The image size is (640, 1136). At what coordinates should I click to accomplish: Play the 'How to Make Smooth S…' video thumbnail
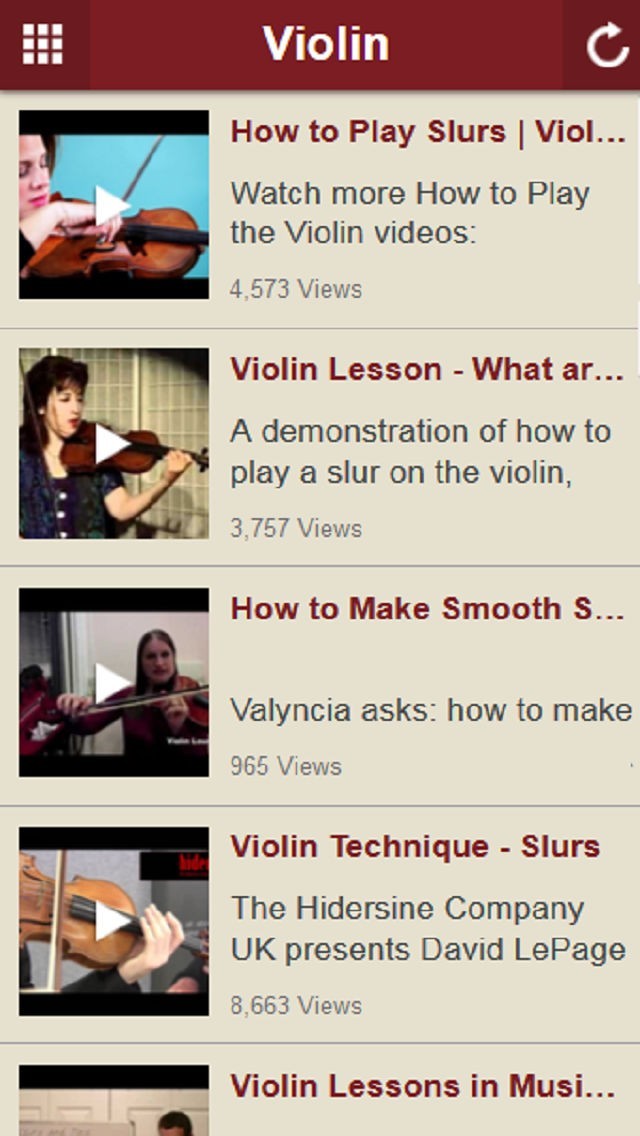[113, 682]
